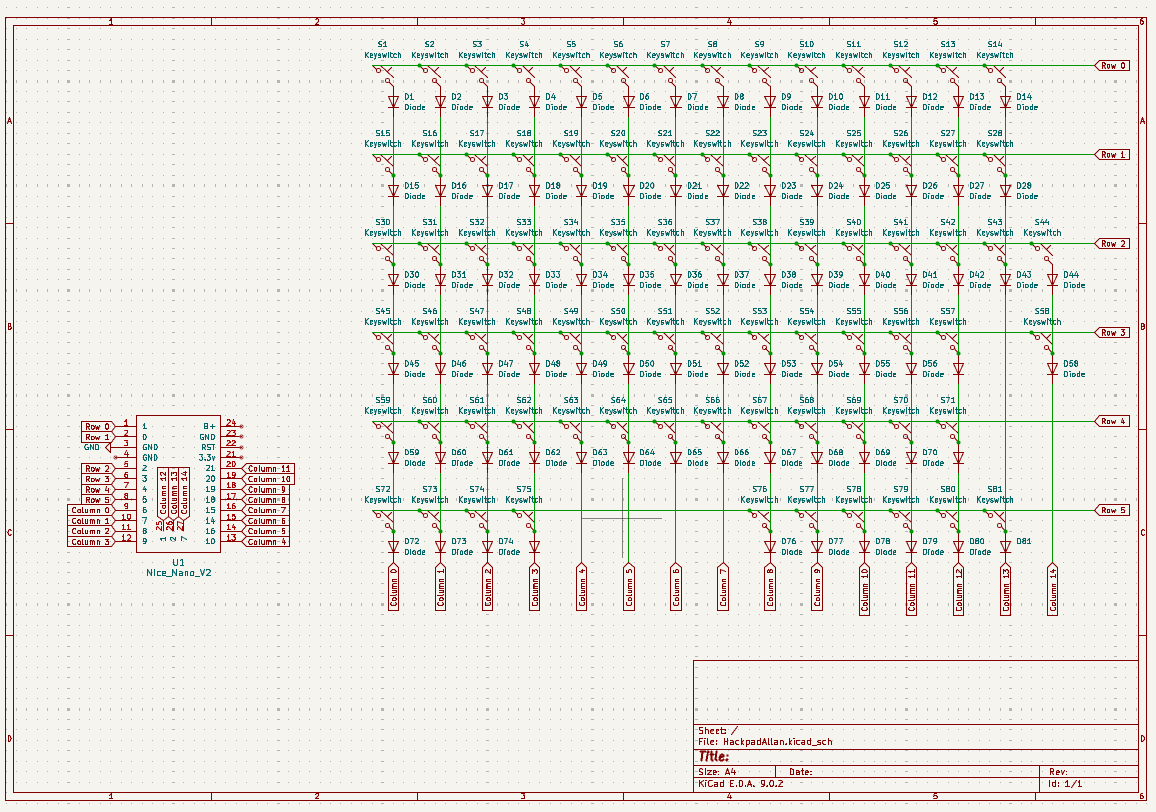Select the Column 11 label on U1 pin 20

268,469
